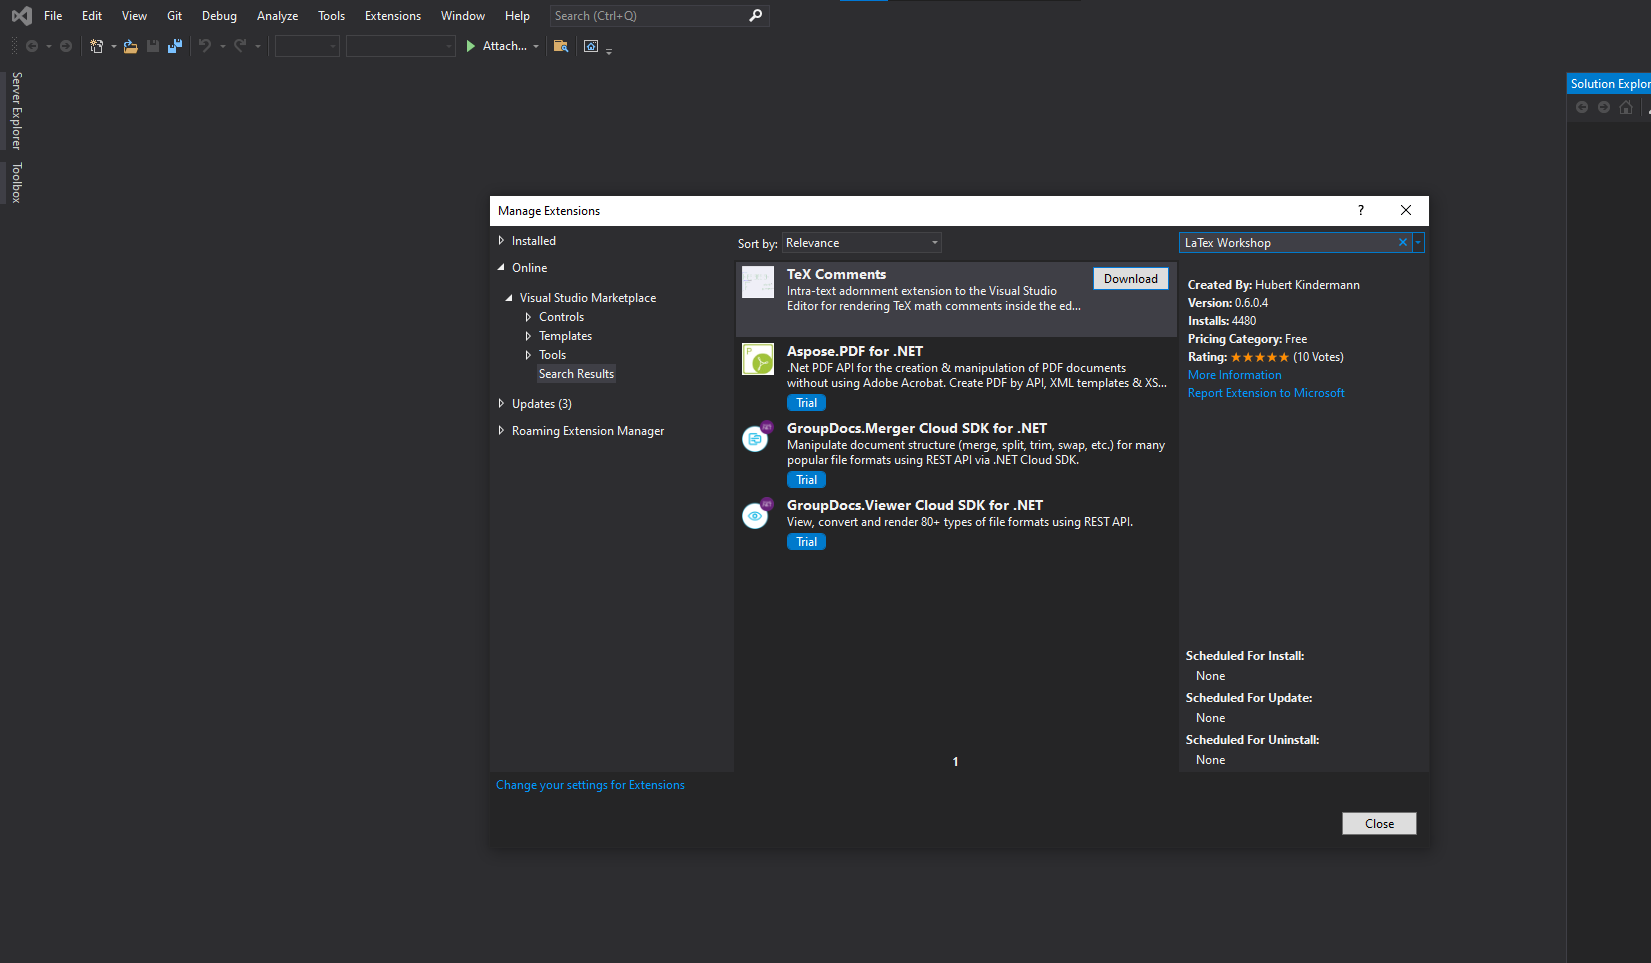Click the Solution Explorer panel title
This screenshot has height=963, width=1651.
click(1609, 84)
